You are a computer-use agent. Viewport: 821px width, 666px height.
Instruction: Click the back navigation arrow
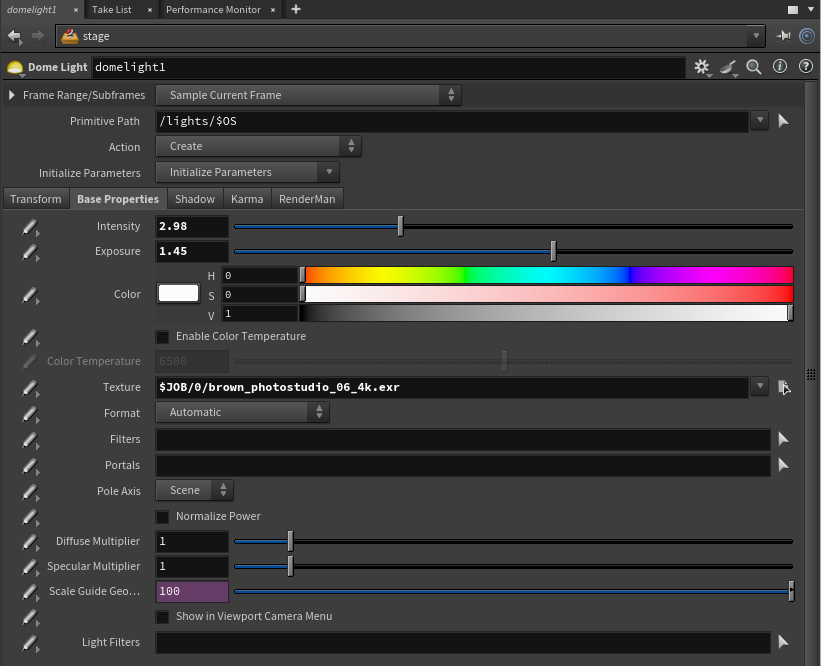14,35
